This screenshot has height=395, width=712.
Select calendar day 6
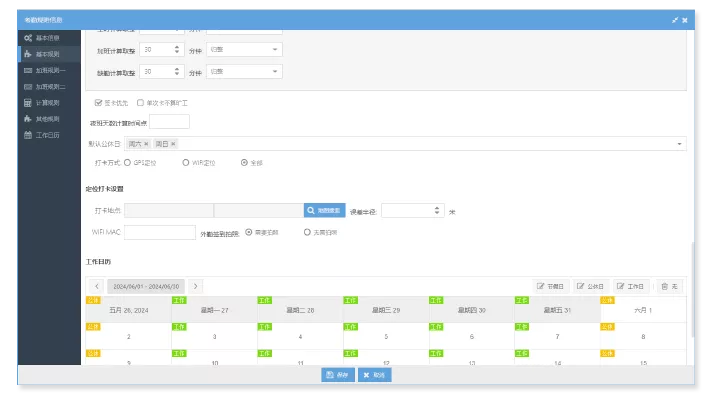pos(472,336)
